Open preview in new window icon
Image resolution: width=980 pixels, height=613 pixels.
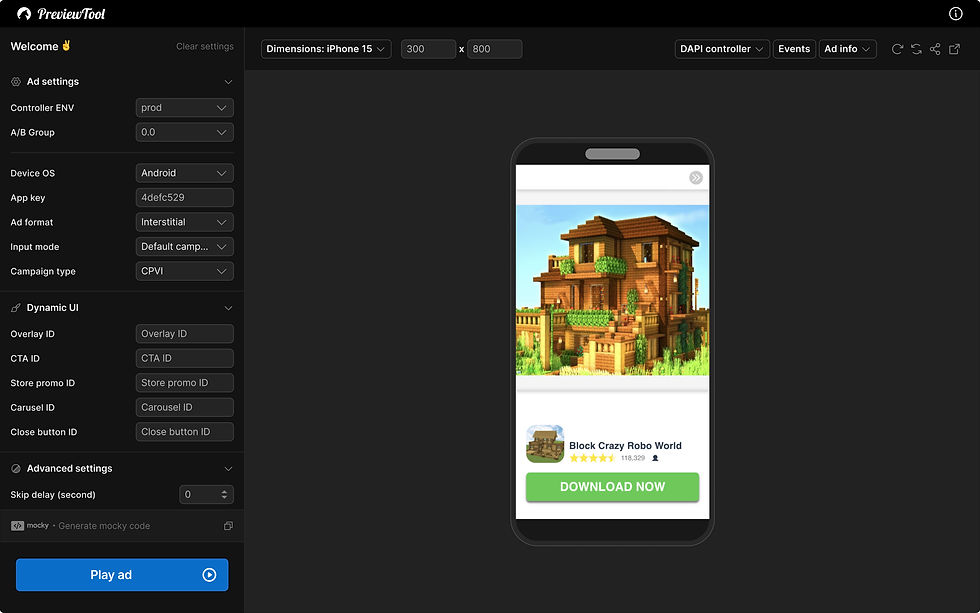[x=954, y=49]
